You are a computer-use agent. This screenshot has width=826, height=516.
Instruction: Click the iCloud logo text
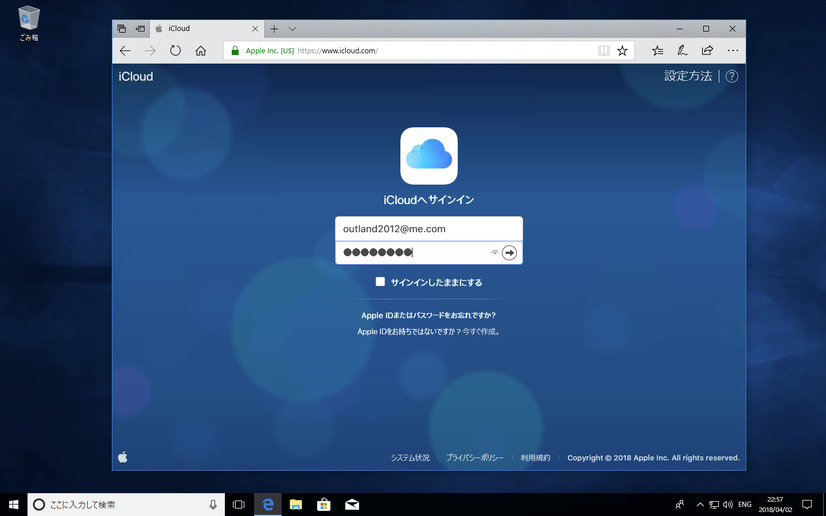[136, 76]
